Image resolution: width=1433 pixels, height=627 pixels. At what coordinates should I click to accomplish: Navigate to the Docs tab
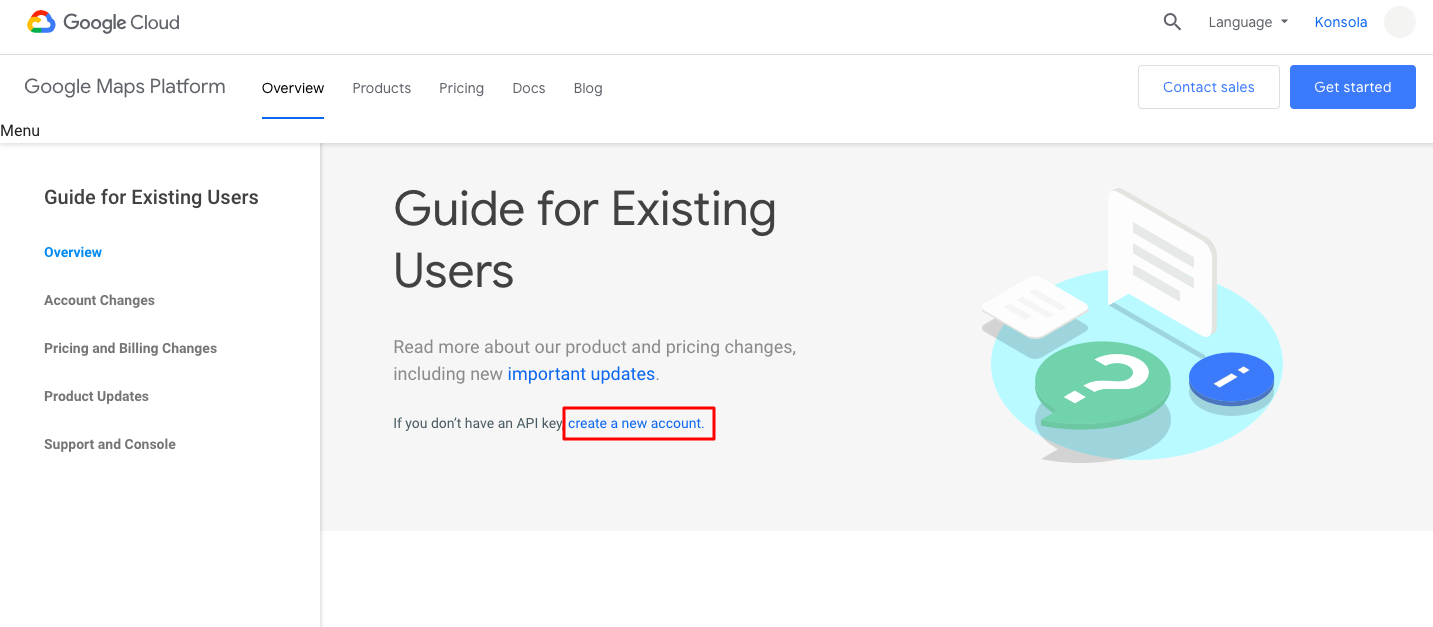pyautogui.click(x=529, y=88)
